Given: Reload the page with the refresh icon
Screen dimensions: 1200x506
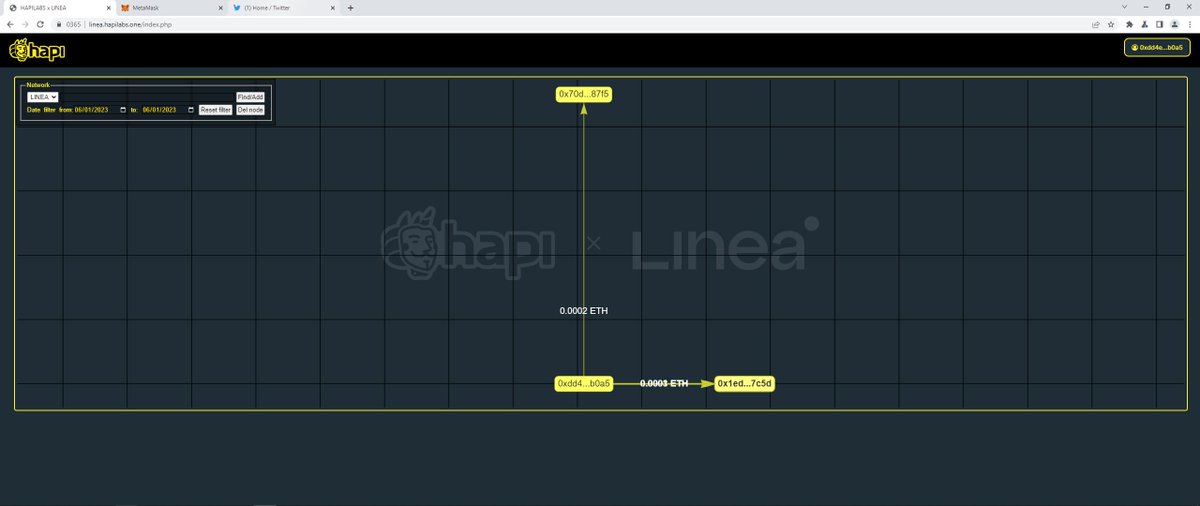Looking at the screenshot, I should [x=40, y=24].
